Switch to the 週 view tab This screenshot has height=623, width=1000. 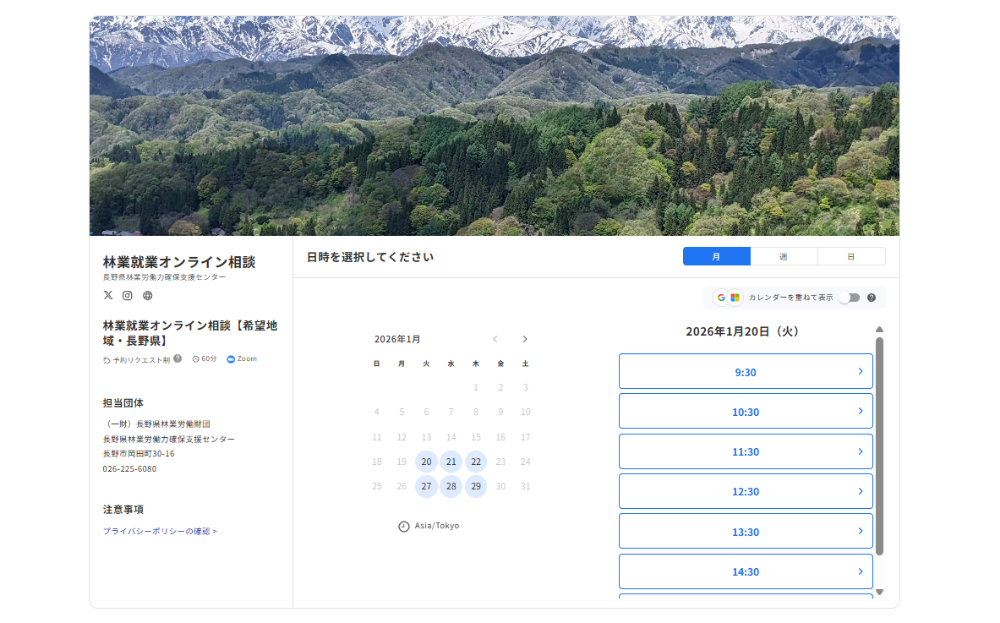click(x=783, y=257)
